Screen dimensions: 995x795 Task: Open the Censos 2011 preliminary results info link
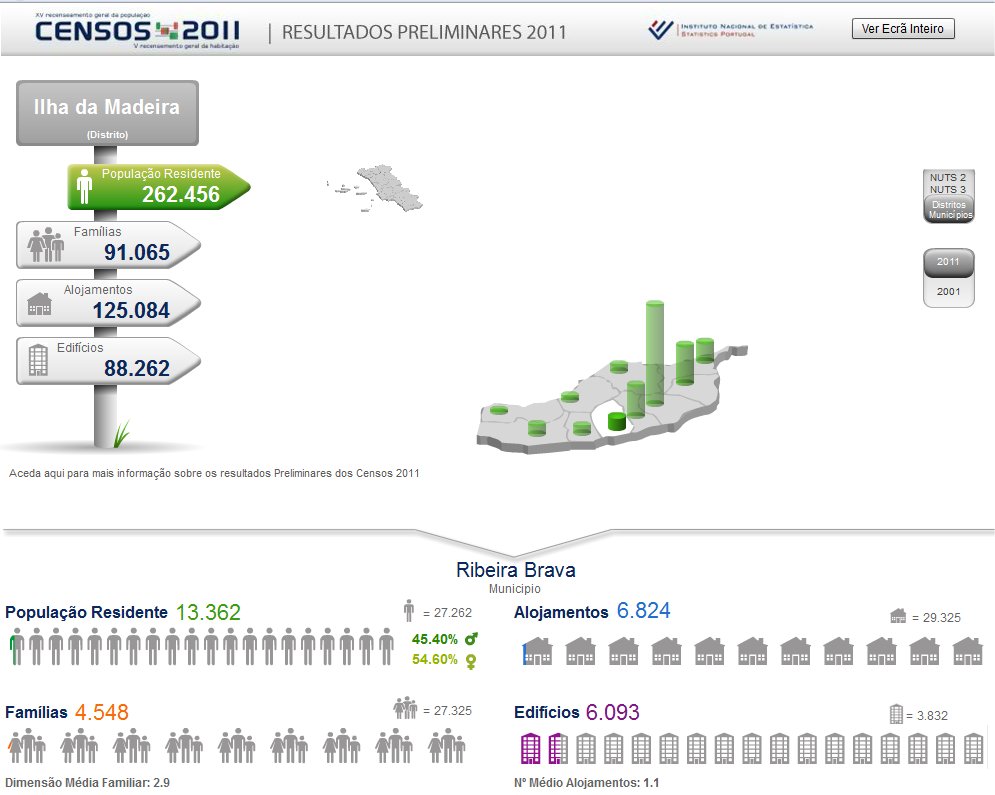pos(214,473)
